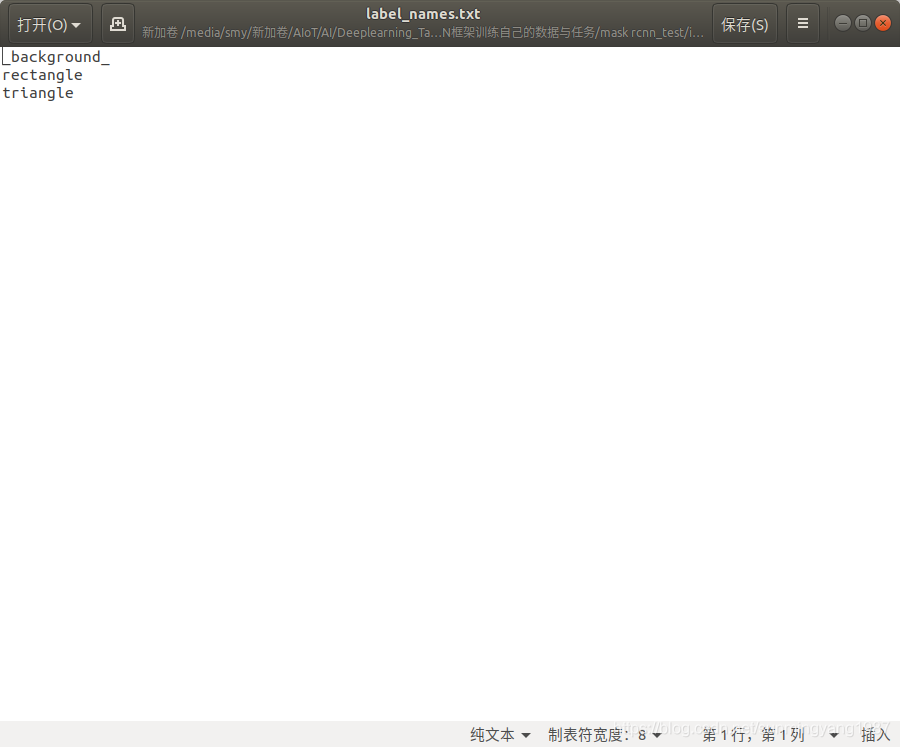Maximize the gedit window
The height and width of the screenshot is (747, 900).
pyautogui.click(x=863, y=23)
